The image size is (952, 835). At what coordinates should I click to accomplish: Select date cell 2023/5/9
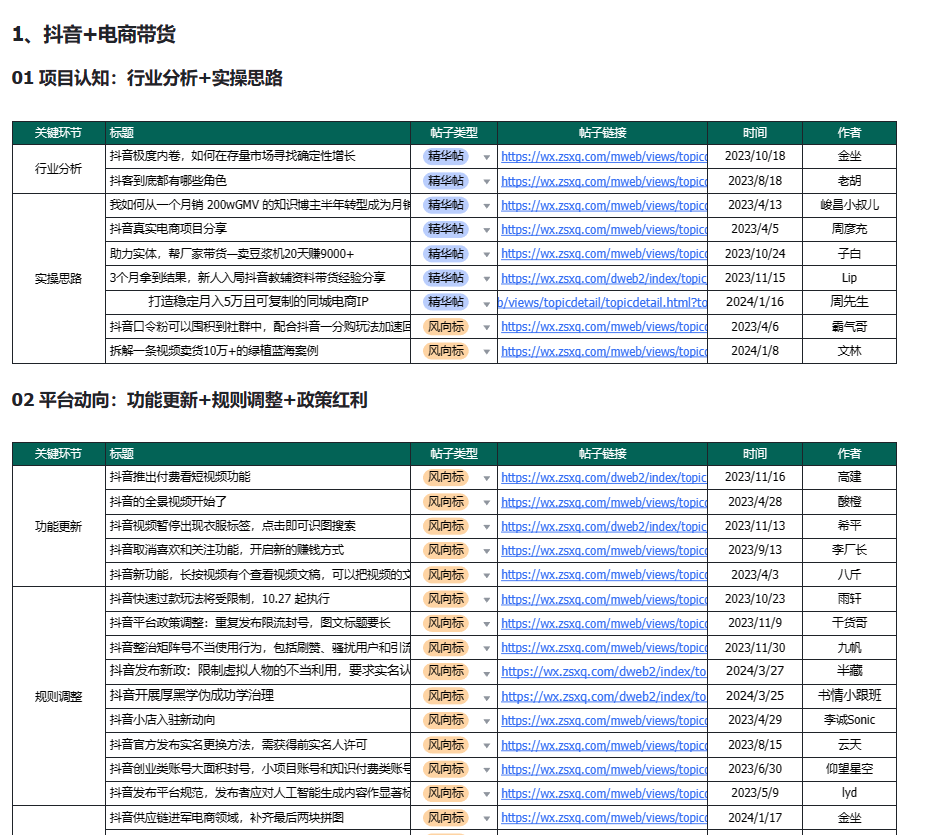point(755,793)
